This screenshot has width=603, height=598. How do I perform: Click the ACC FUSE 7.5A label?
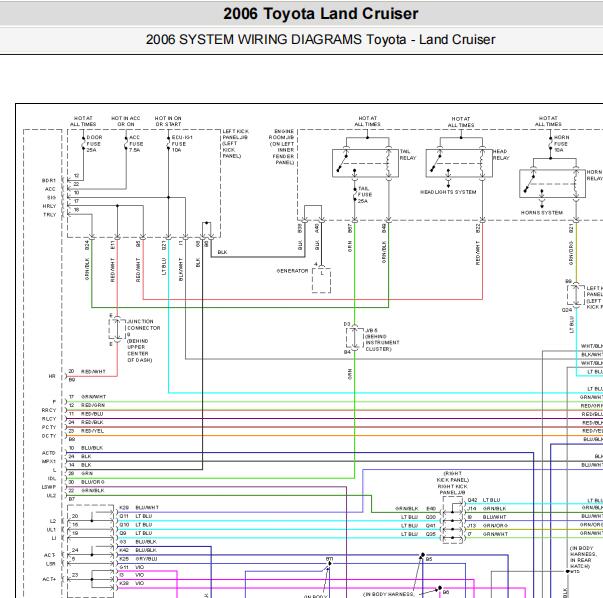tap(136, 143)
